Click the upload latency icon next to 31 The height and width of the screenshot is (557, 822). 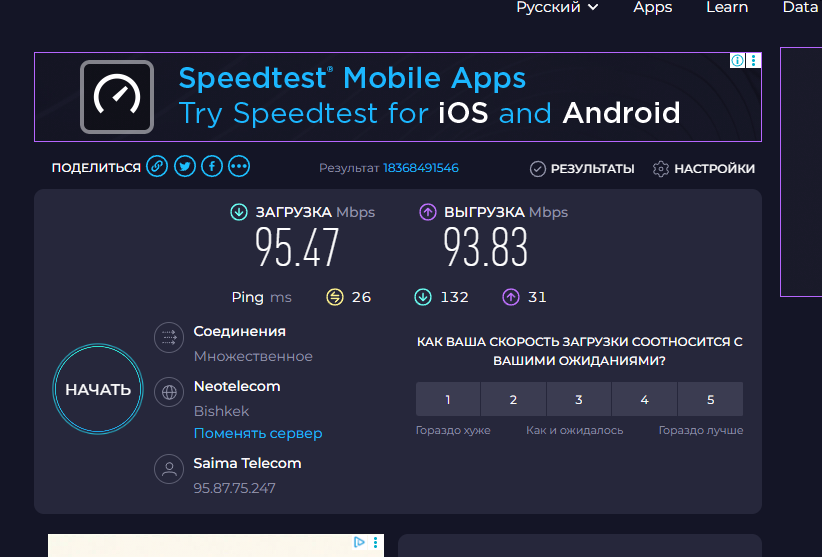click(511, 297)
